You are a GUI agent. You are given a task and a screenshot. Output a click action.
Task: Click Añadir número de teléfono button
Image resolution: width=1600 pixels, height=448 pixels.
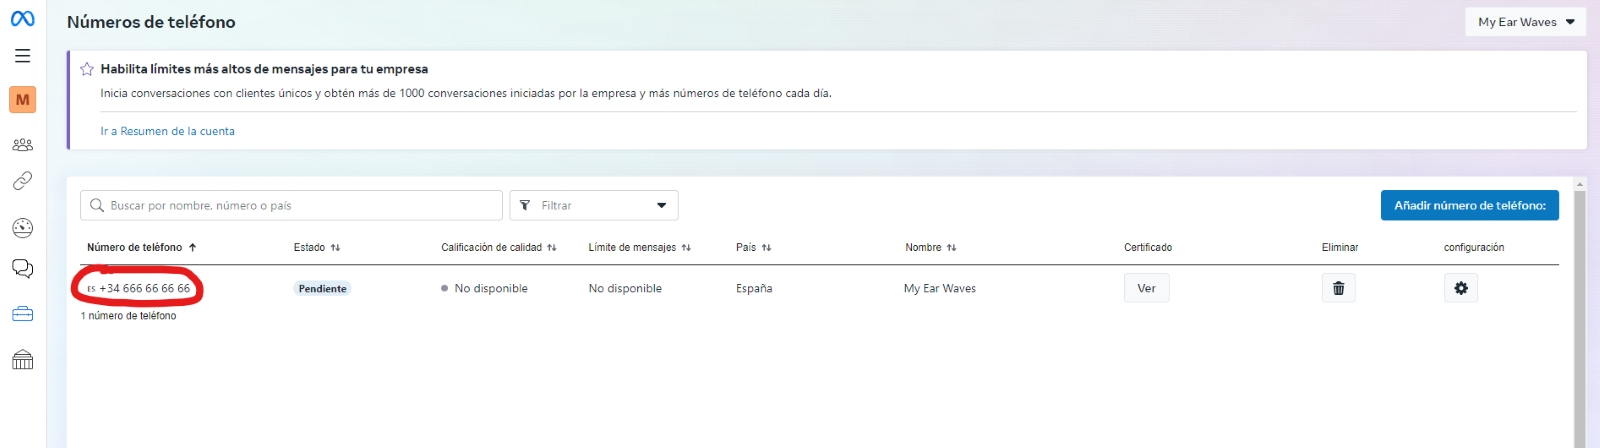1469,205
